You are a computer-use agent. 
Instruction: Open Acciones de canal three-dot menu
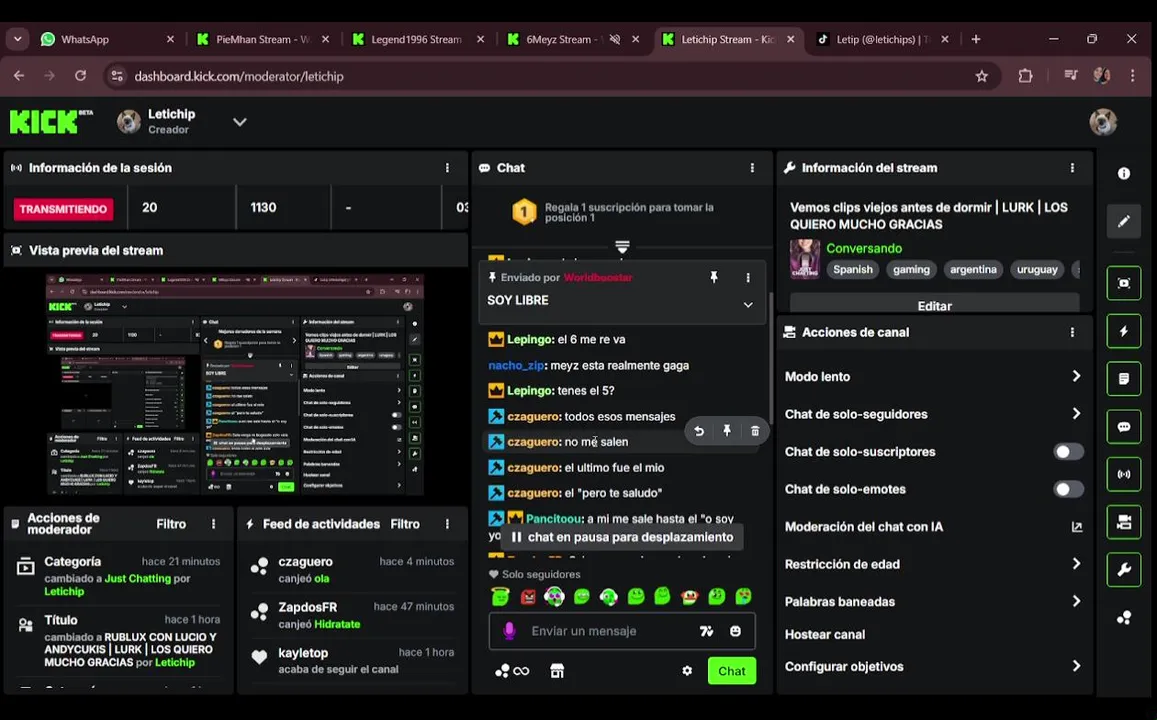pyautogui.click(x=1072, y=333)
